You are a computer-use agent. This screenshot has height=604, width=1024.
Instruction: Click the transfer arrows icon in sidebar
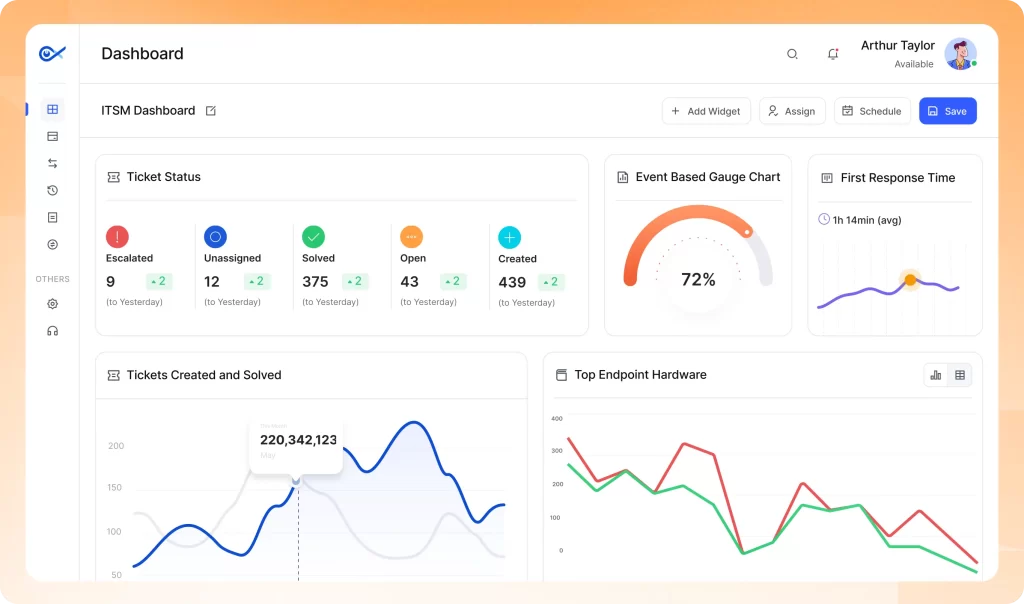tap(53, 163)
